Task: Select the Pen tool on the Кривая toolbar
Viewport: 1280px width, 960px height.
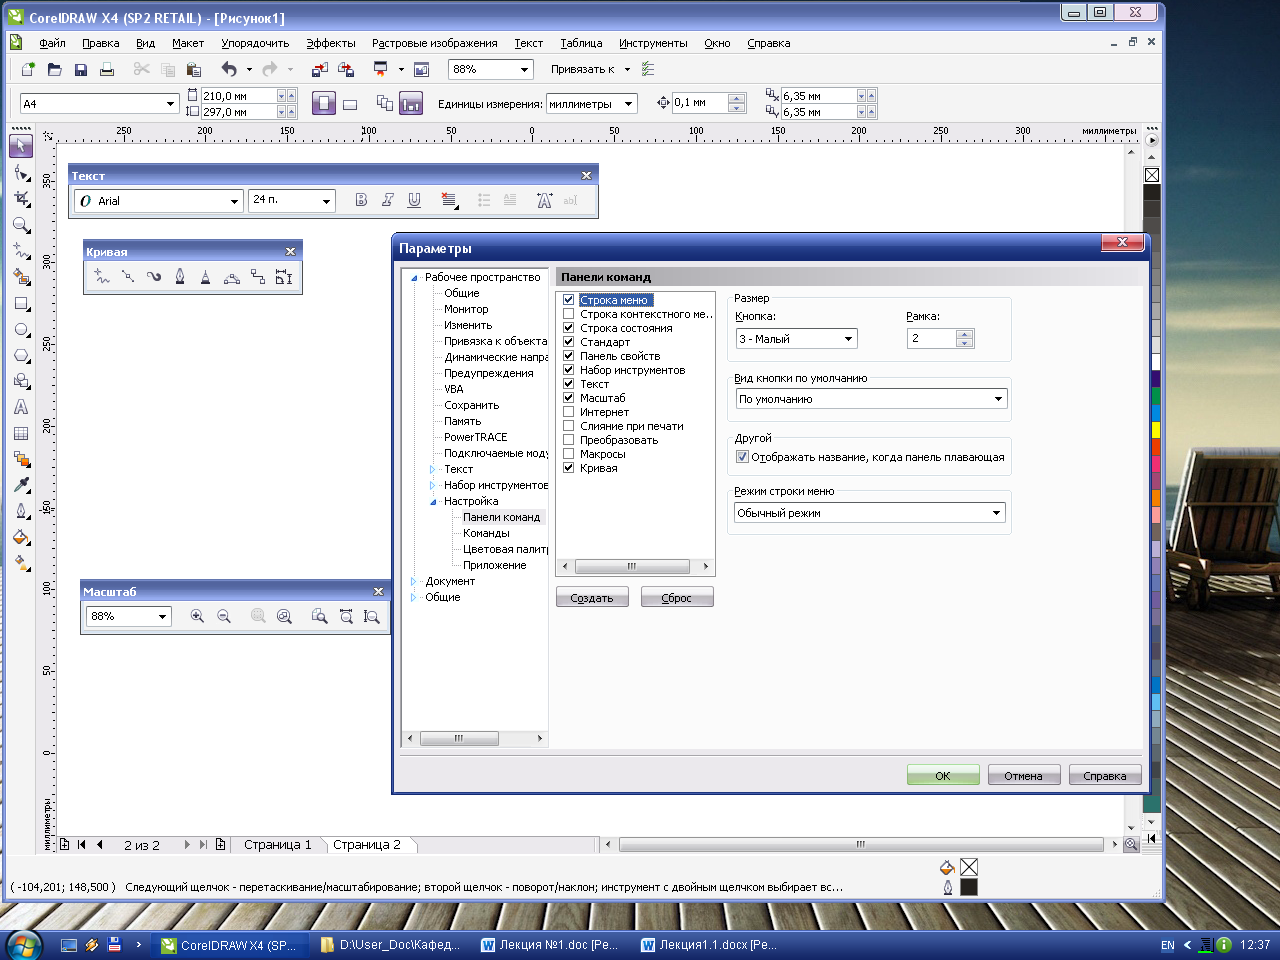Action: pos(180,277)
